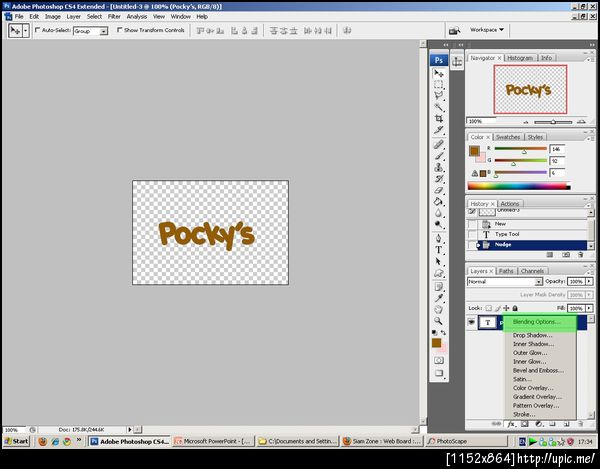Pick the Path Selection tool
The image size is (600, 469).
[439, 262]
